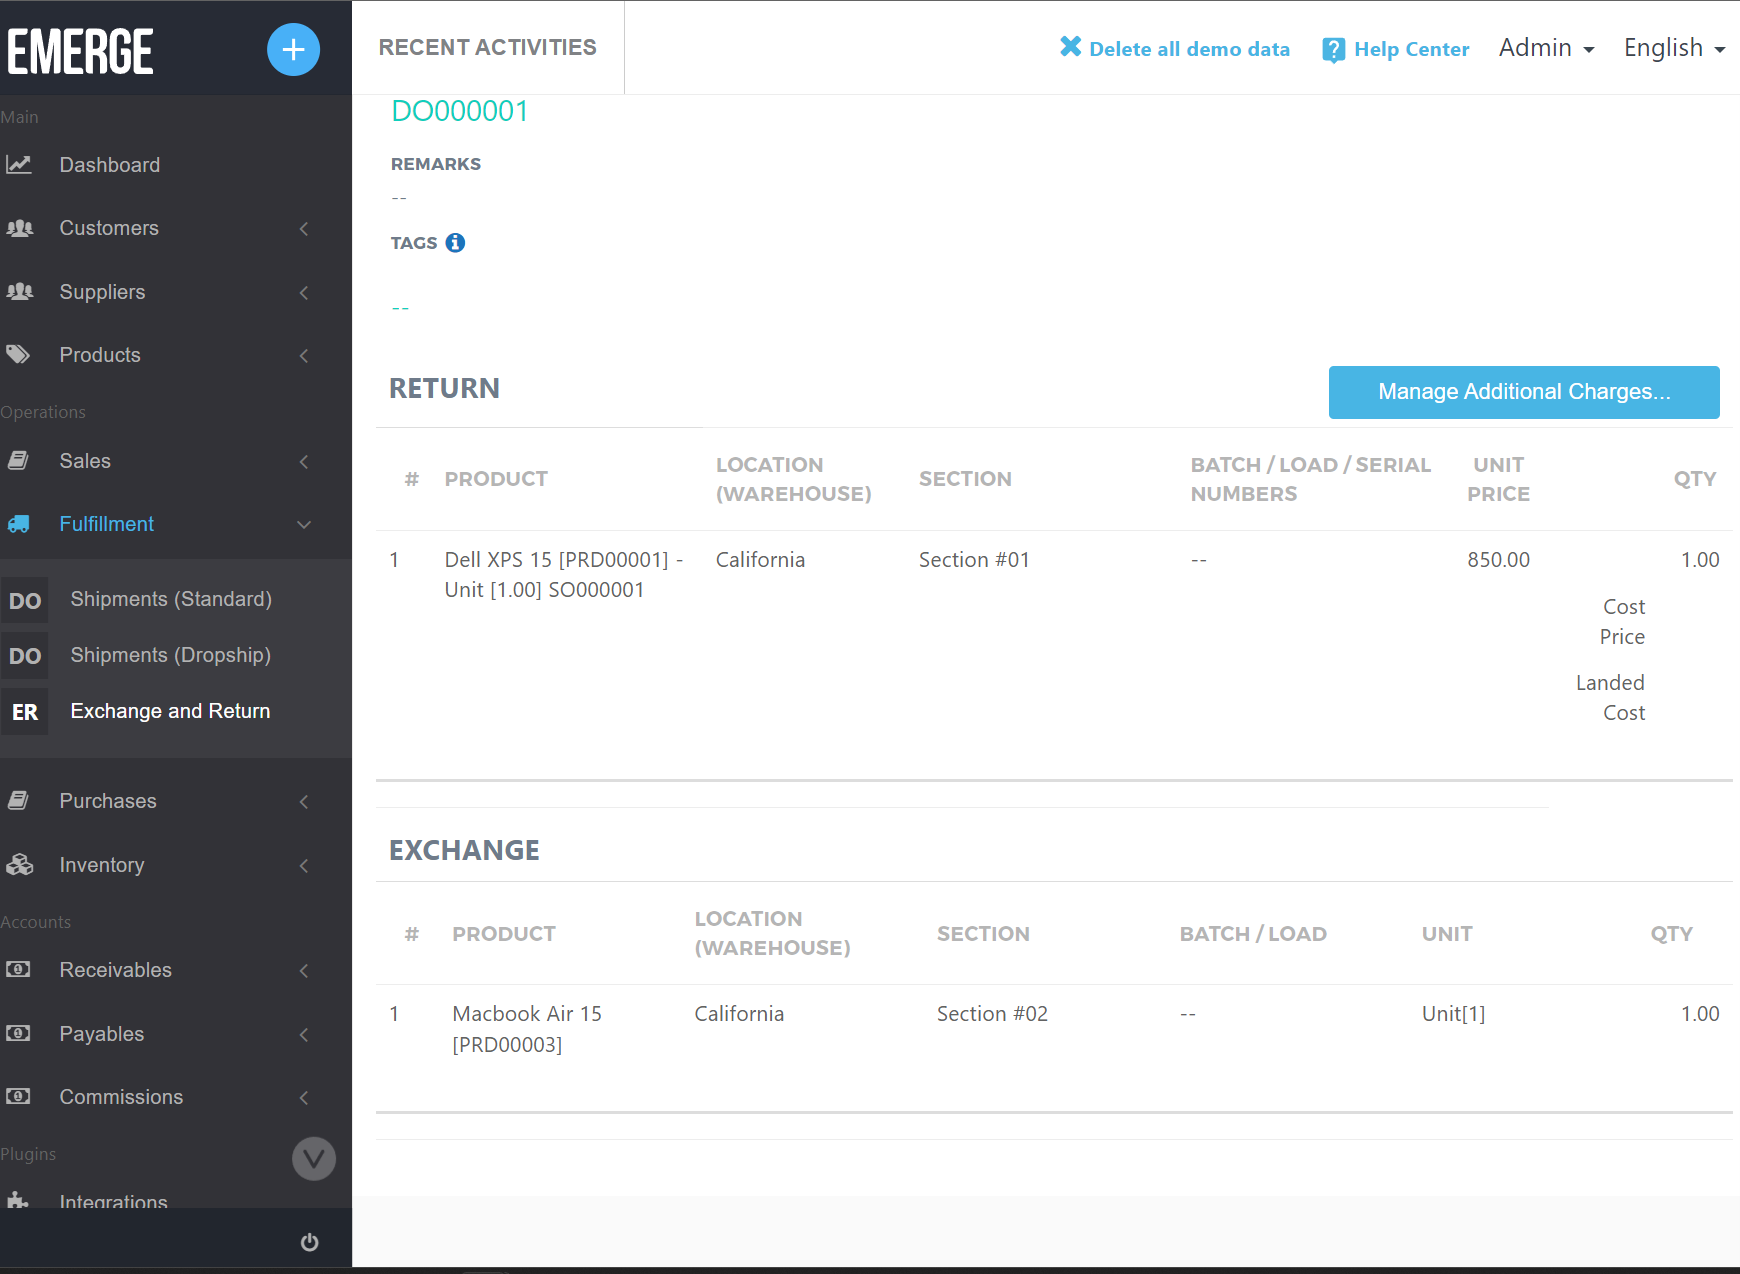Select the Products tag icon

(18, 354)
